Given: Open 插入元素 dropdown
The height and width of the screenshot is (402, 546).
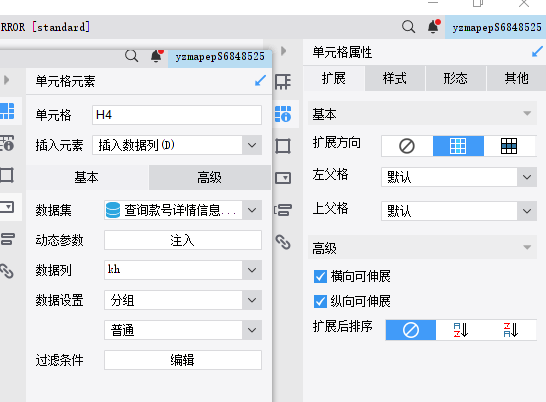Looking at the screenshot, I should pos(252,145).
